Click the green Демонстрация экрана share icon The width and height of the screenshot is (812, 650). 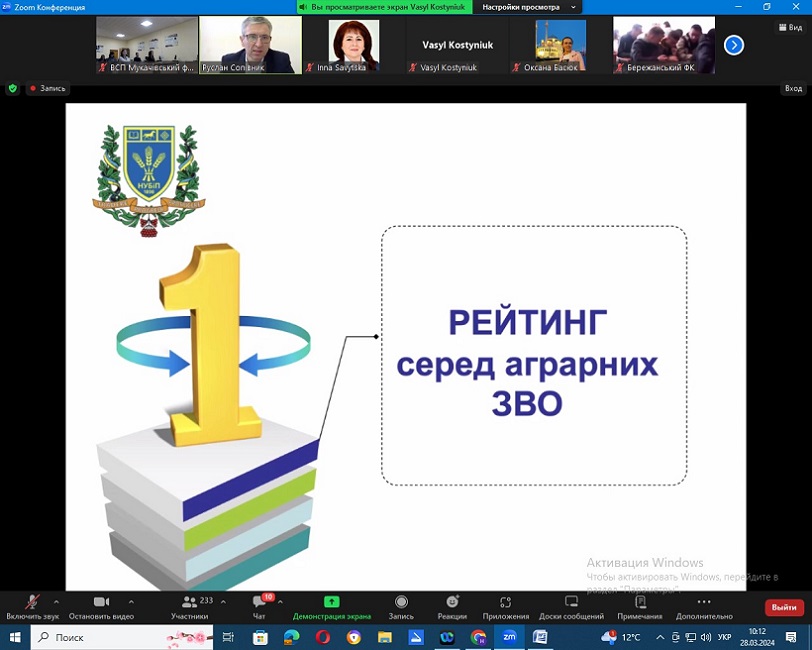331,601
